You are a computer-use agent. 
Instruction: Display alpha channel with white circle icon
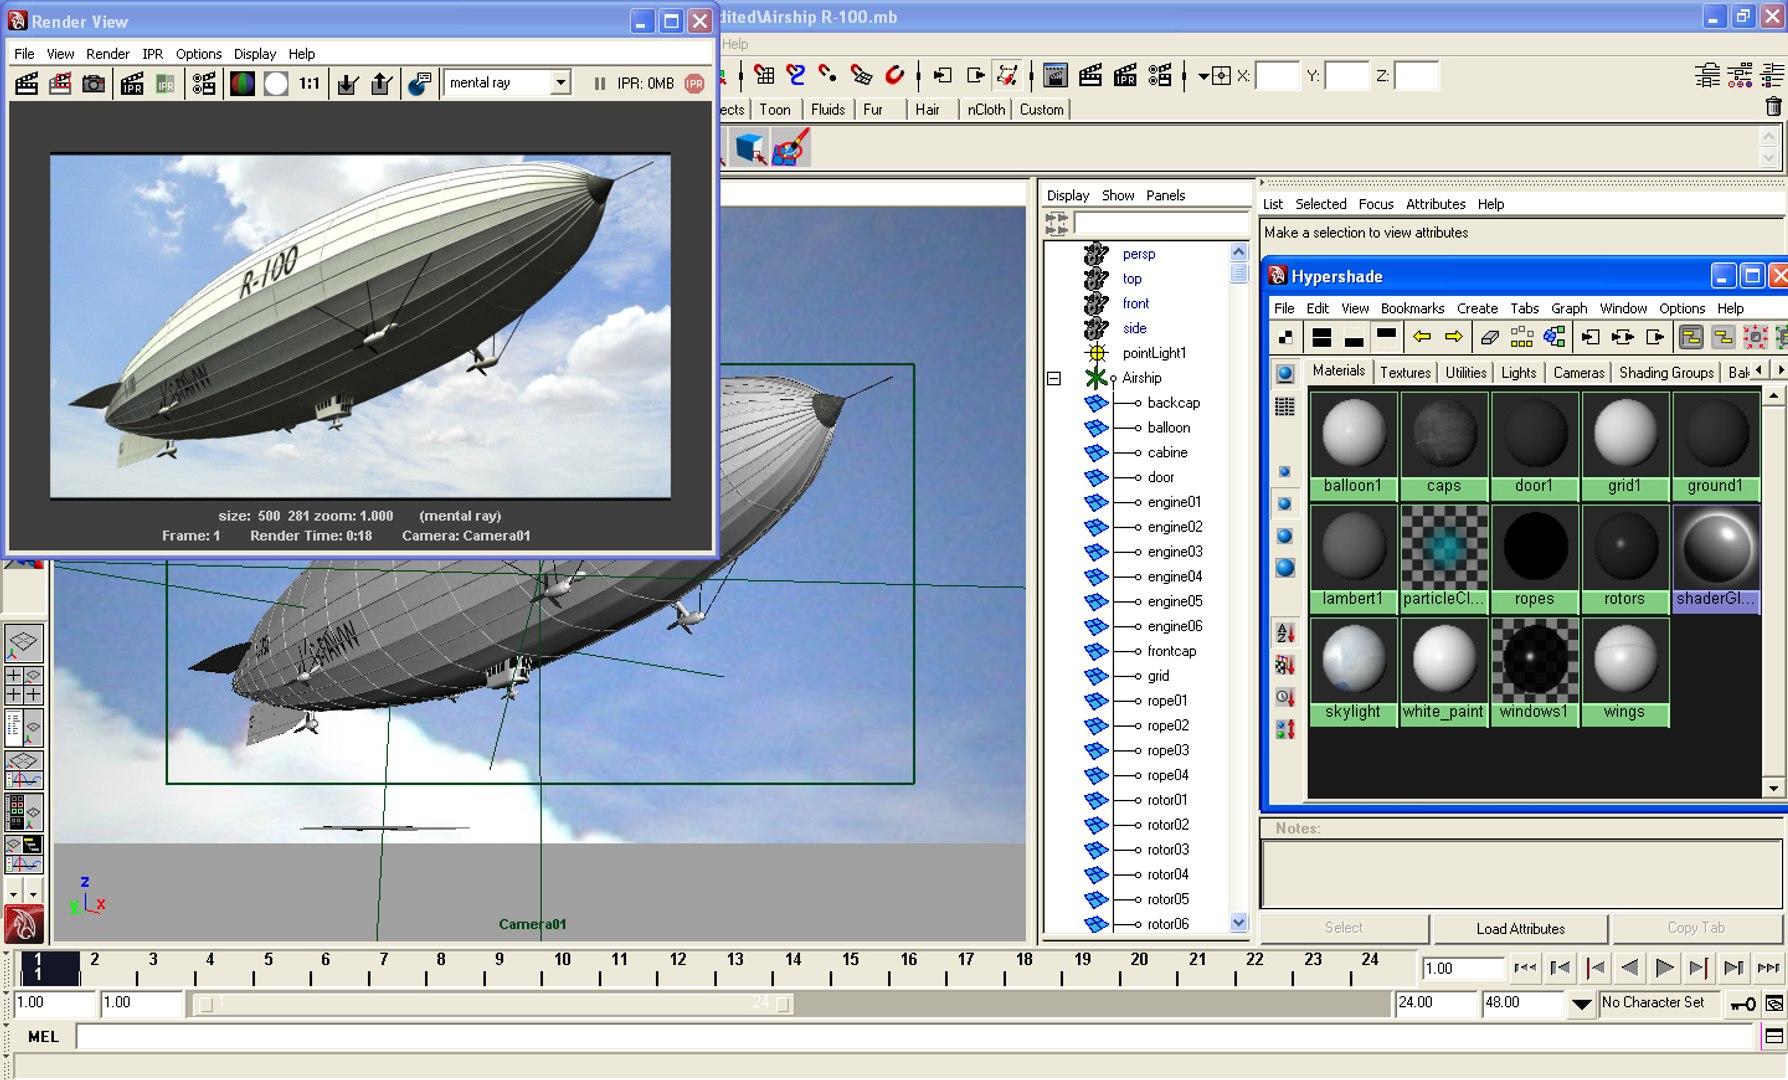click(276, 84)
